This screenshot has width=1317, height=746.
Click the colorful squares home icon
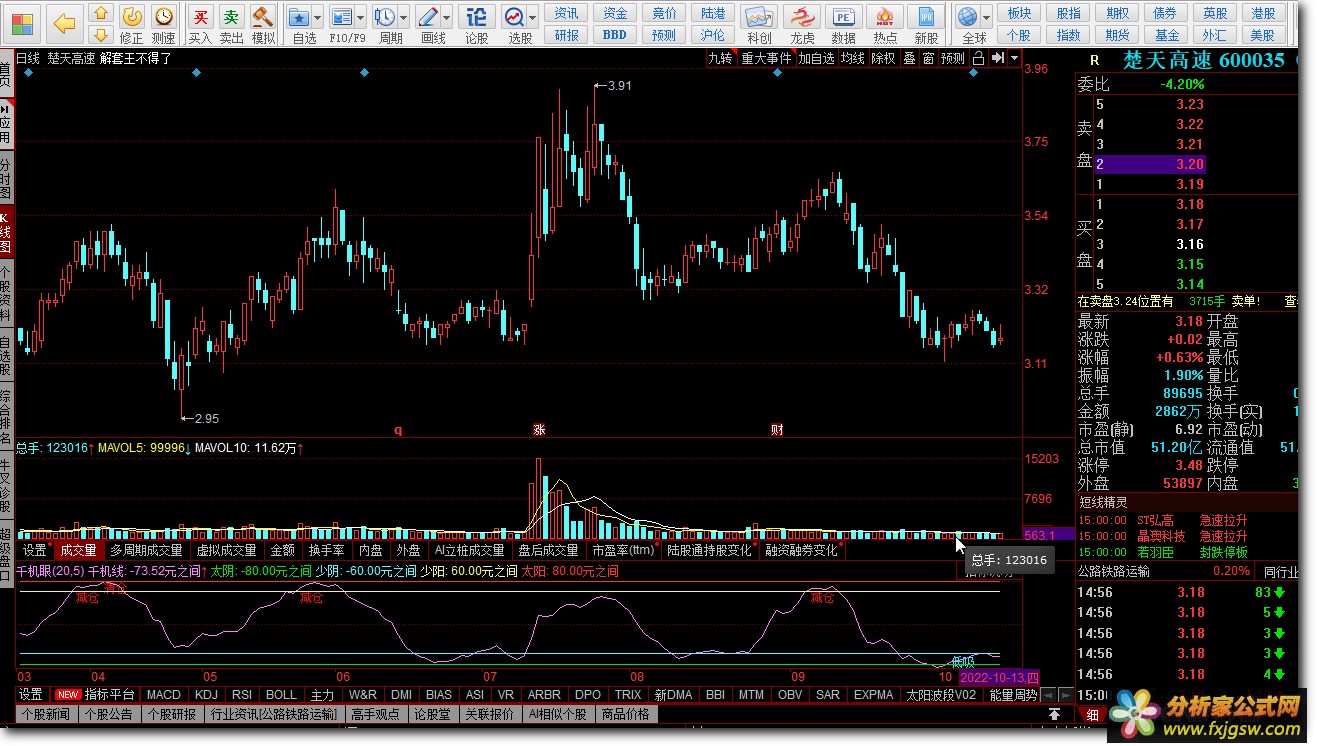point(22,22)
